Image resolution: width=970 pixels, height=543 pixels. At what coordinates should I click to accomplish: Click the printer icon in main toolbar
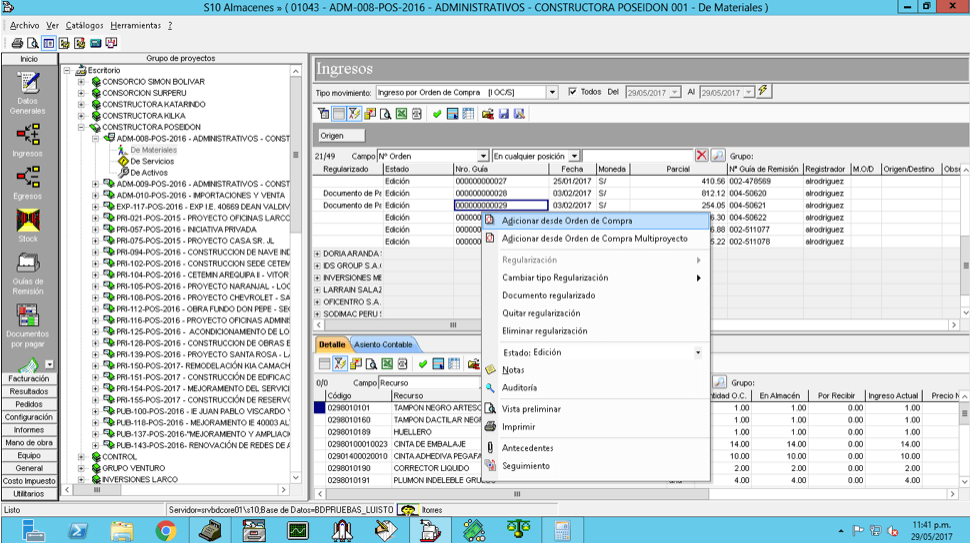tap(17, 43)
